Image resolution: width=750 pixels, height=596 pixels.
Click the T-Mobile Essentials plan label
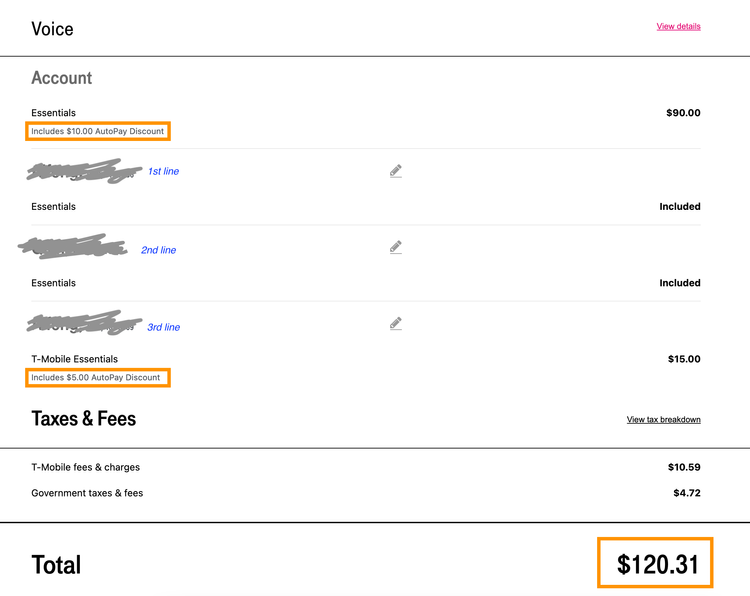pos(75,359)
